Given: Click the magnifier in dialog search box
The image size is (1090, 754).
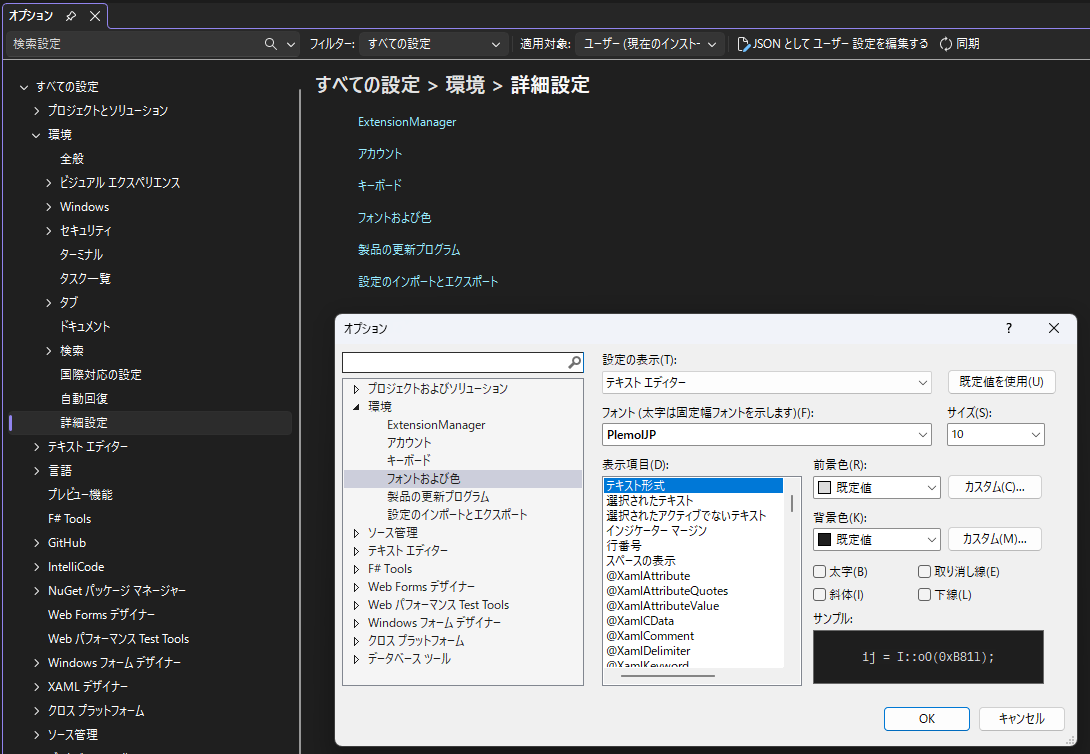Looking at the screenshot, I should pos(574,362).
